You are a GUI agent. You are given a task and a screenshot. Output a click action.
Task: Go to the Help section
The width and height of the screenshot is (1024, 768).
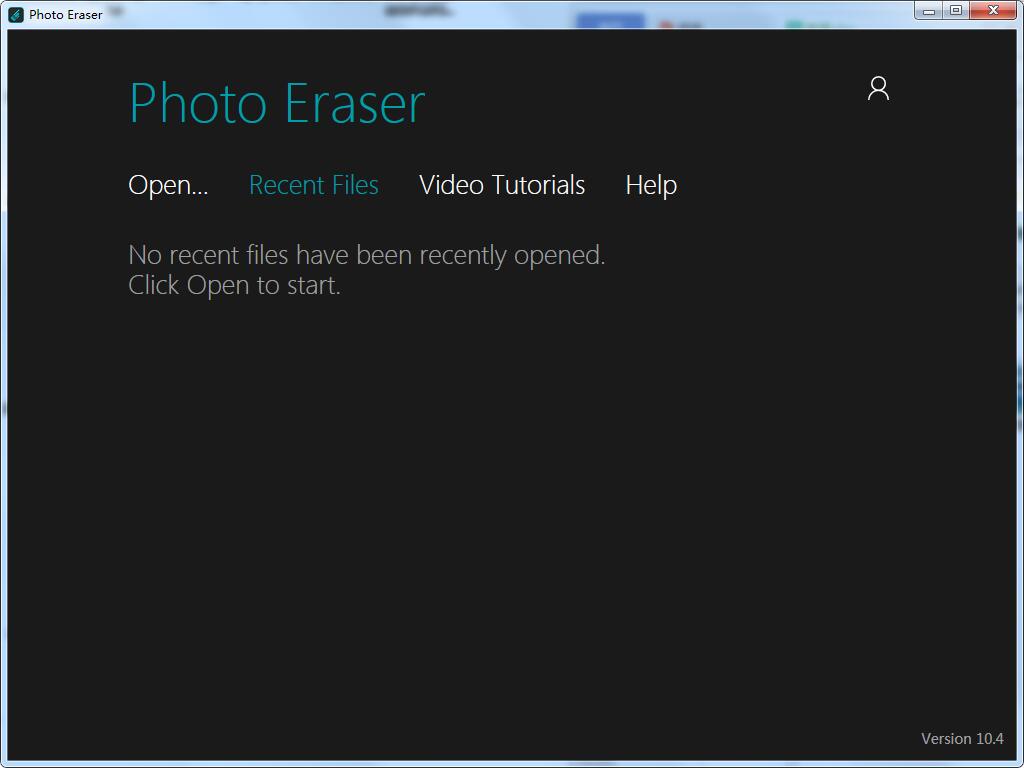(651, 186)
